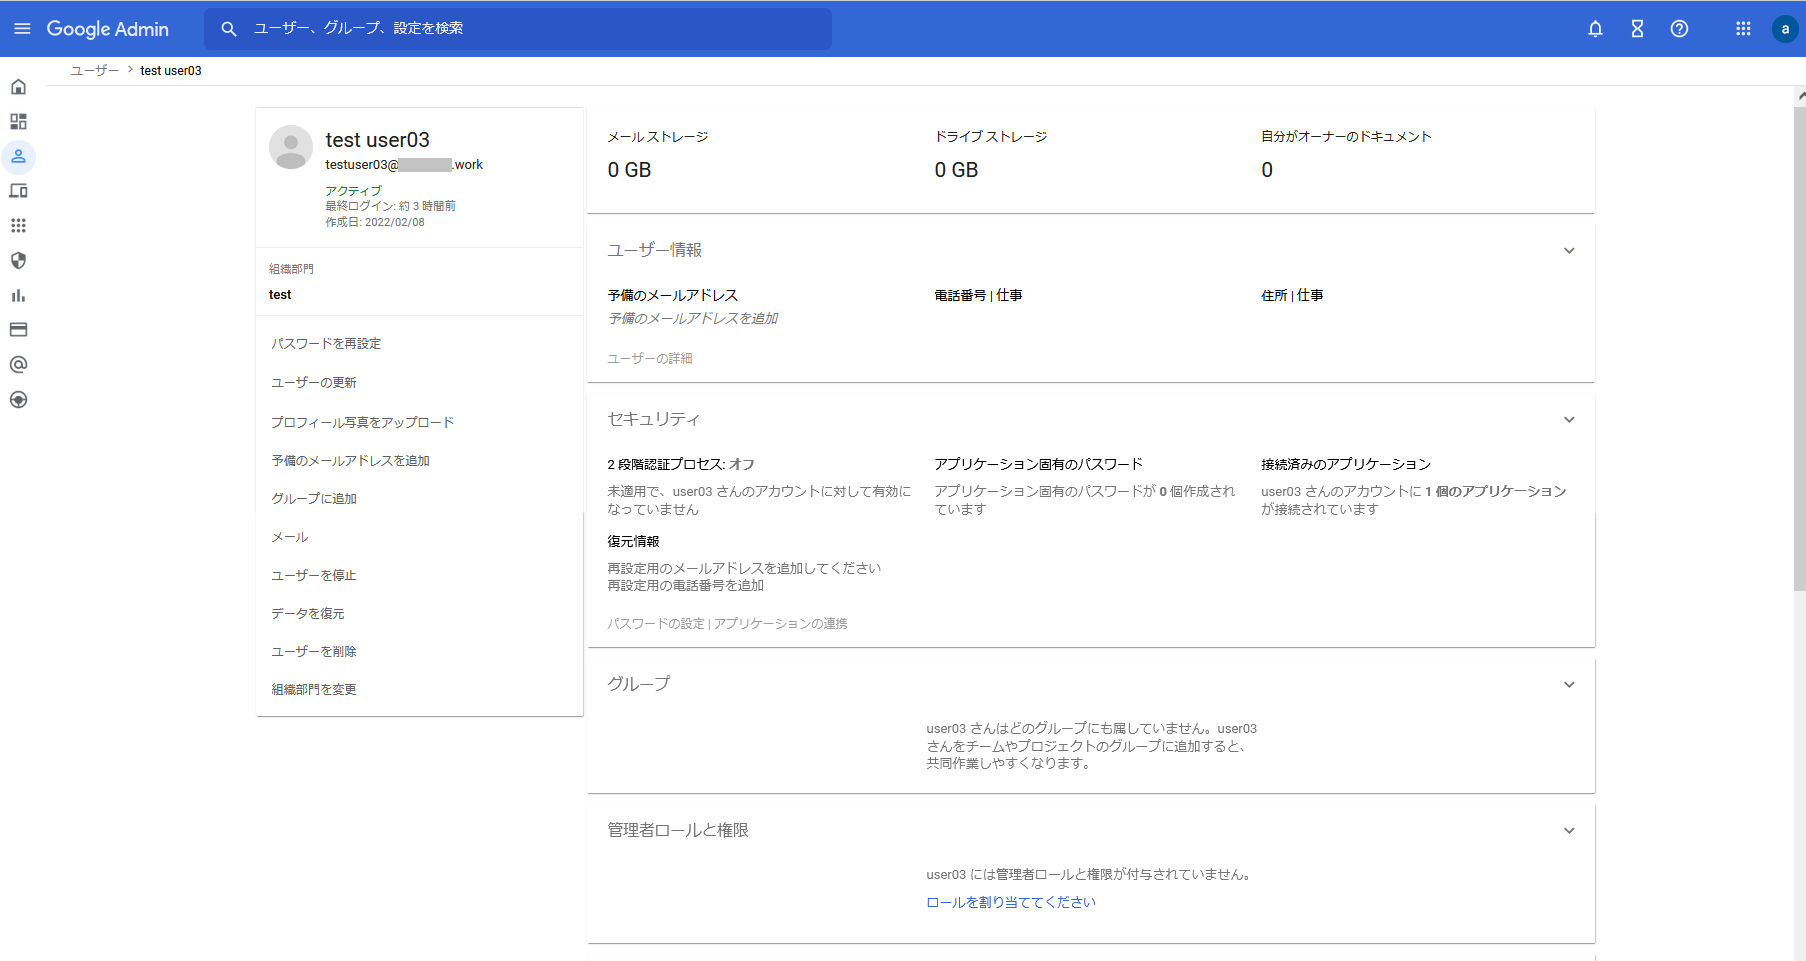The width and height of the screenshot is (1806, 961).
Task: Navigate to ユーザー breadcrumb
Action: pyautogui.click(x=95, y=71)
